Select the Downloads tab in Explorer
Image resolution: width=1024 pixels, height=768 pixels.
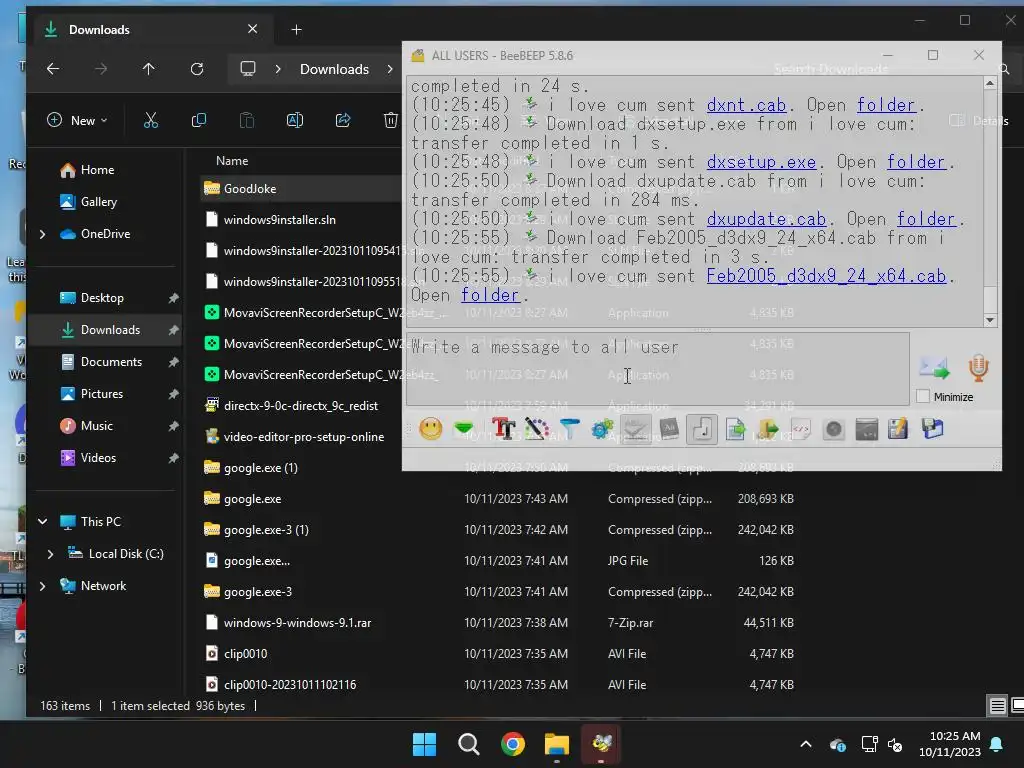152,29
